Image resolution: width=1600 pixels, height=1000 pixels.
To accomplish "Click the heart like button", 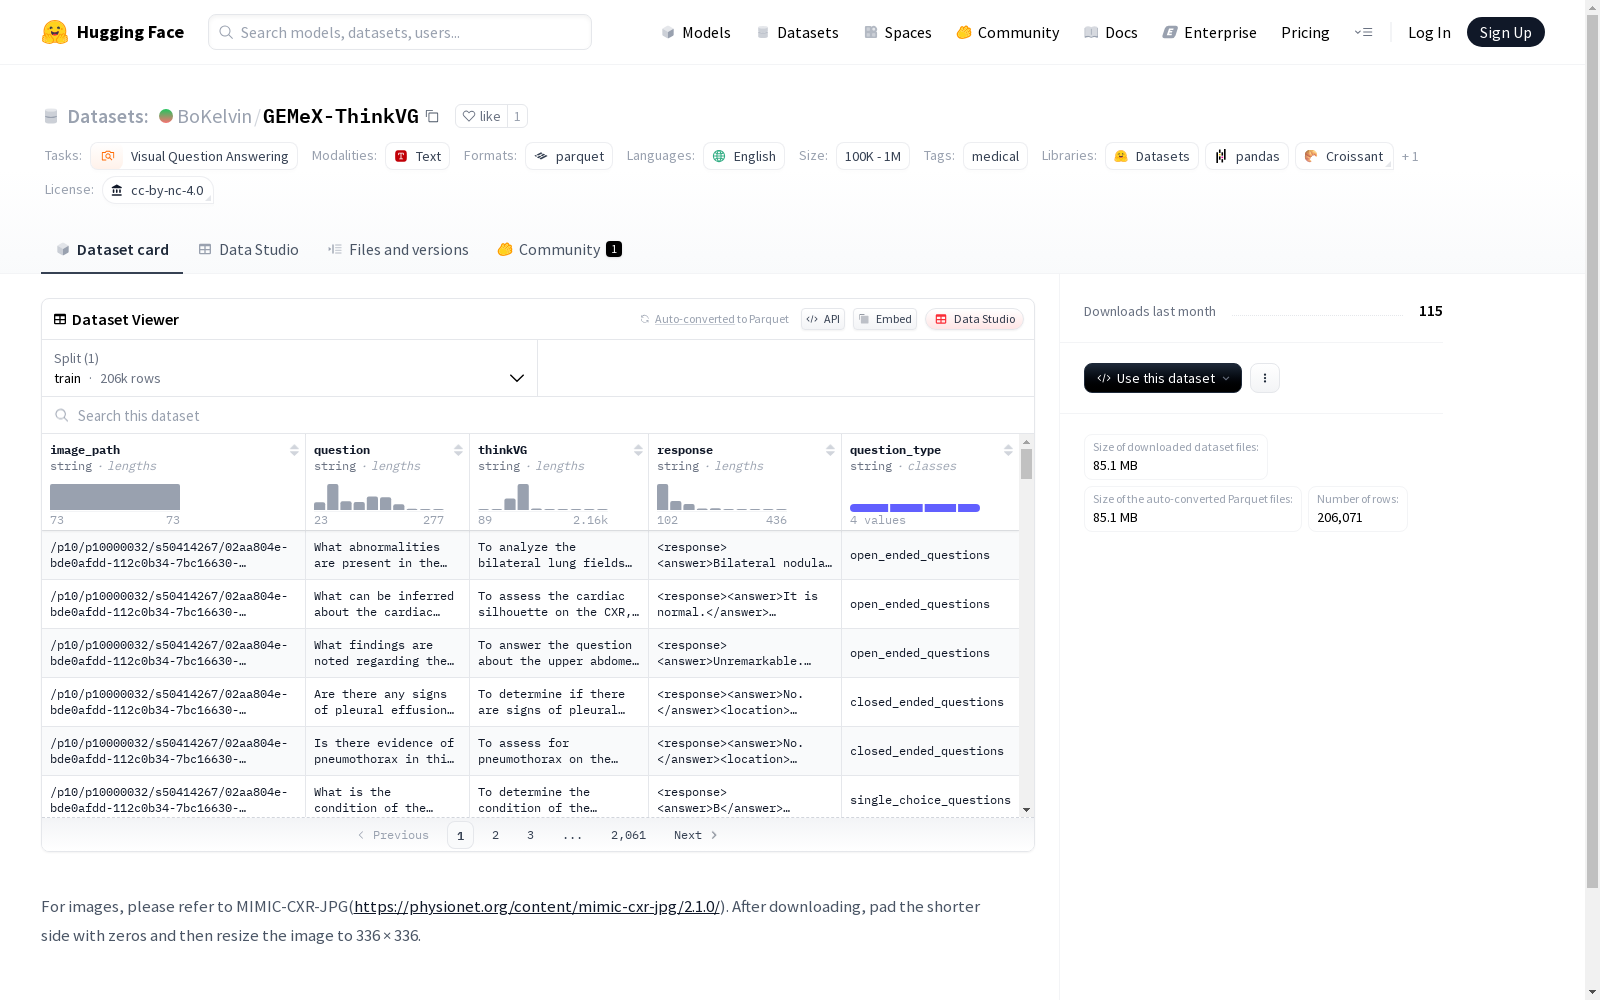I will 481,116.
